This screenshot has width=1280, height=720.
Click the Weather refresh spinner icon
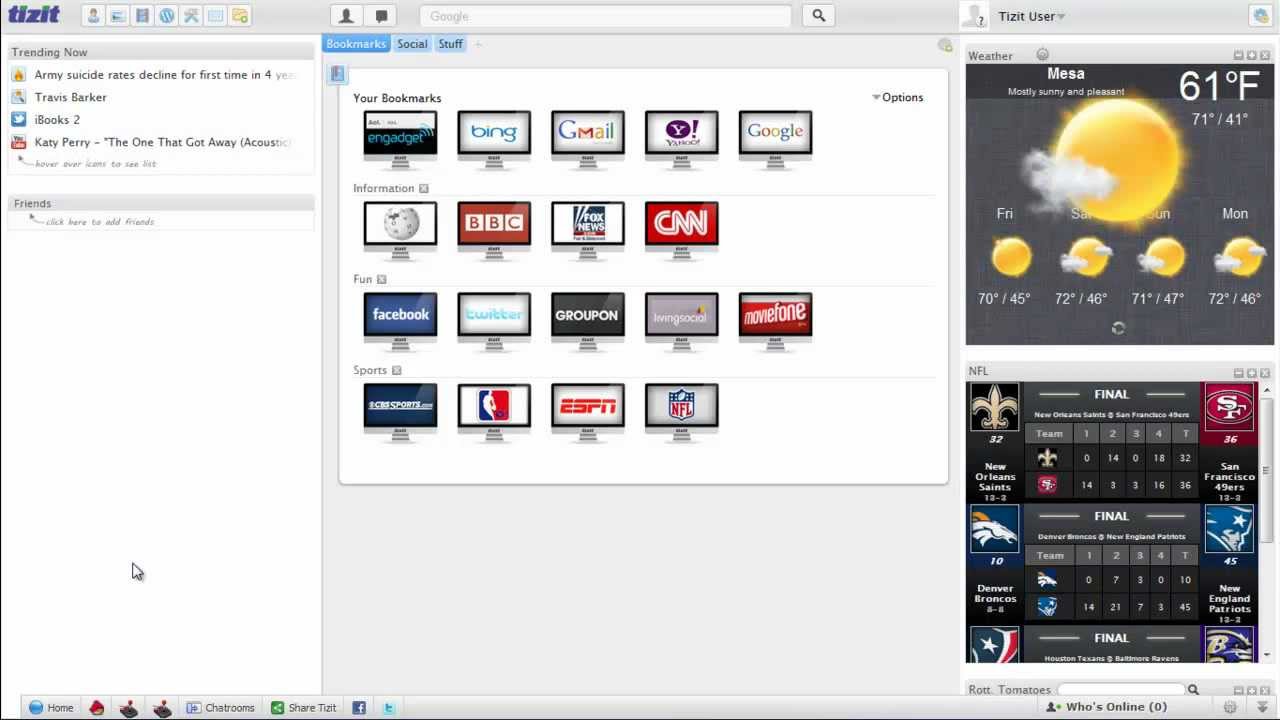pyautogui.click(x=1118, y=328)
